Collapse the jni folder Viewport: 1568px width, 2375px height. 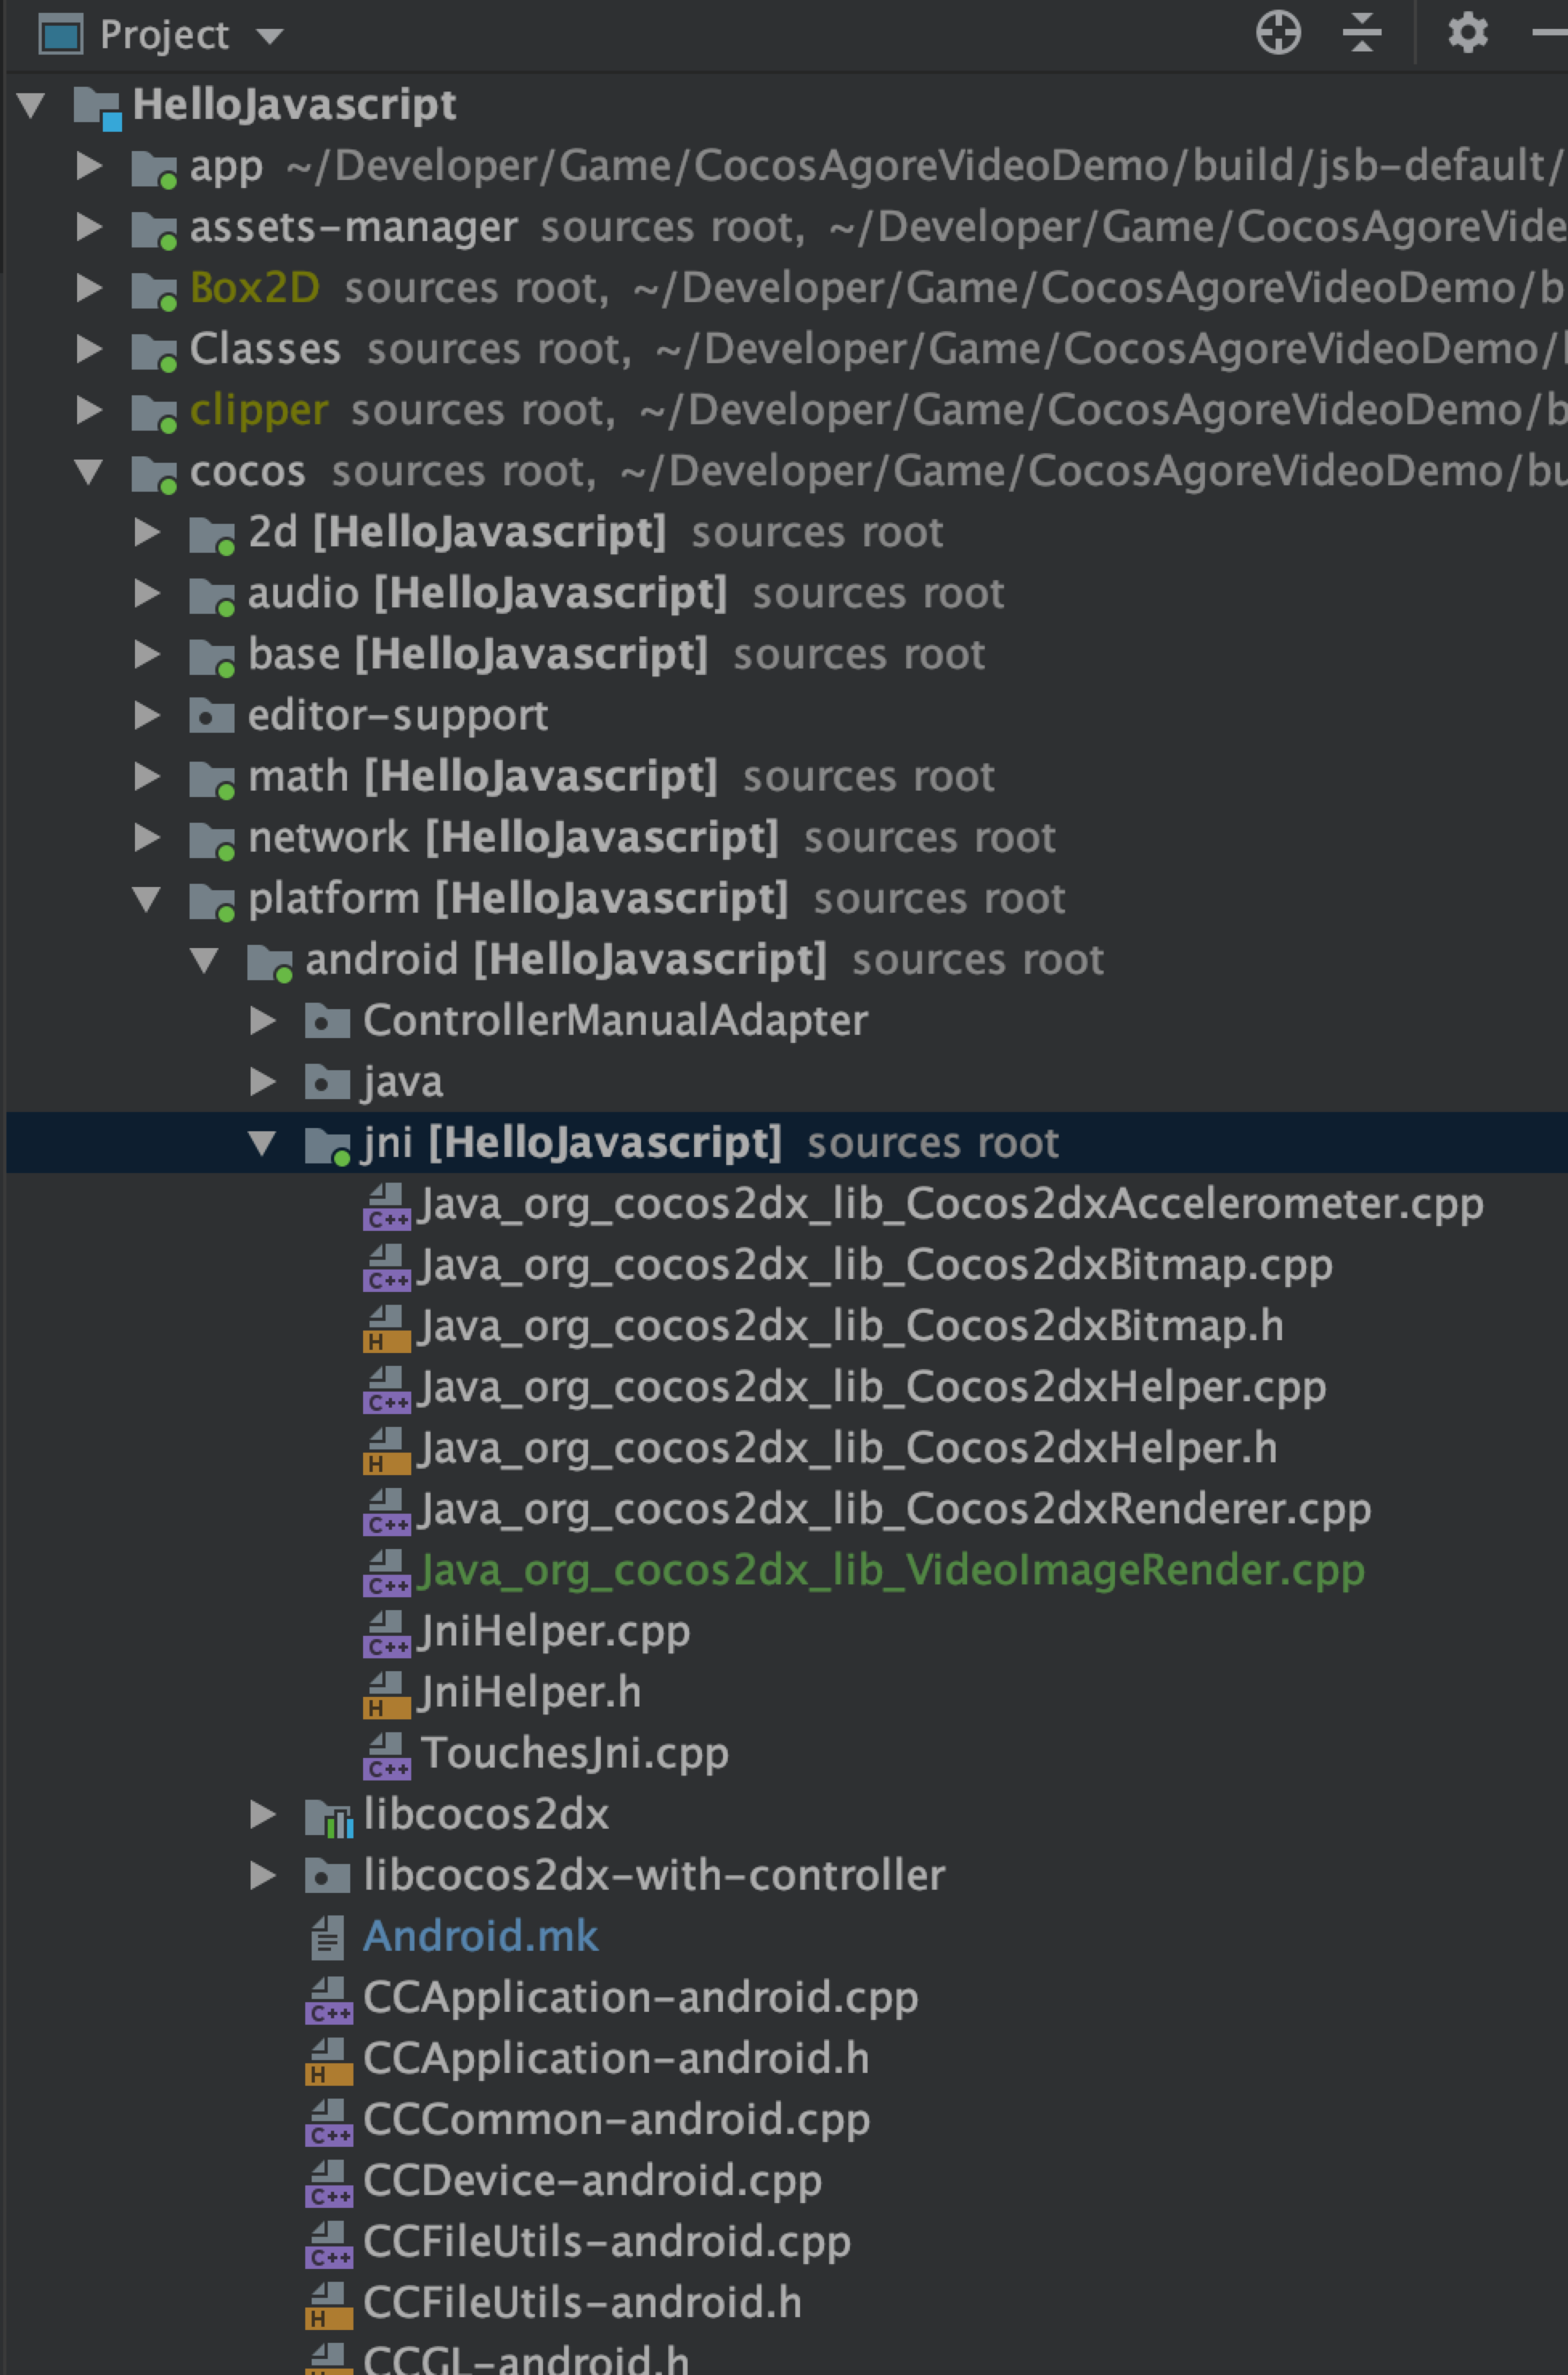click(262, 1143)
